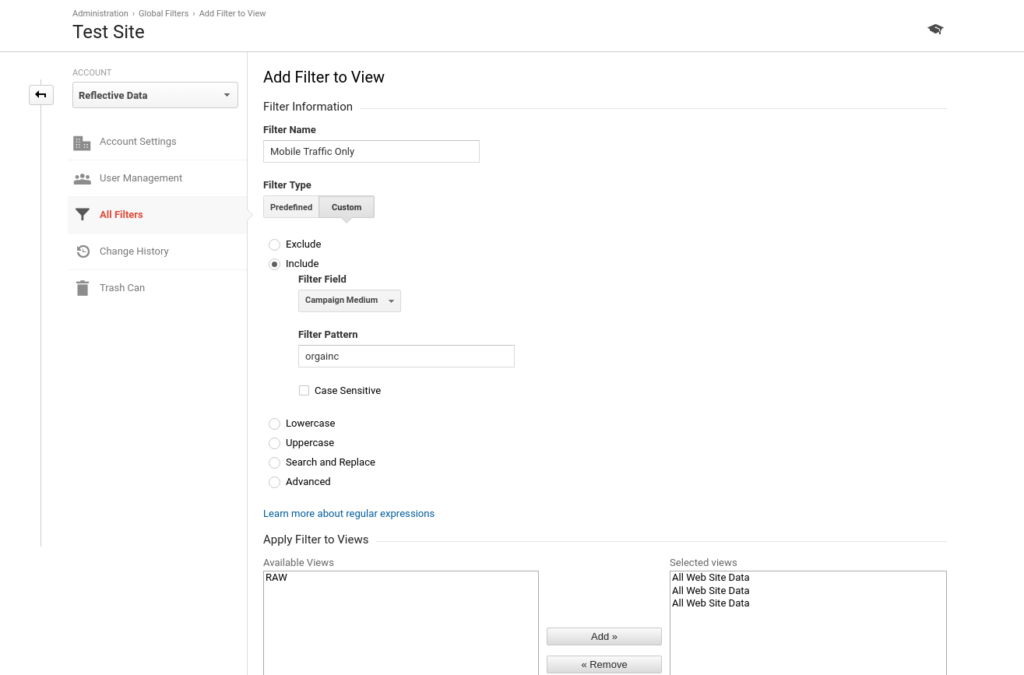Open Learn more about regular expressions link
The image size is (1024, 675).
(x=348, y=514)
